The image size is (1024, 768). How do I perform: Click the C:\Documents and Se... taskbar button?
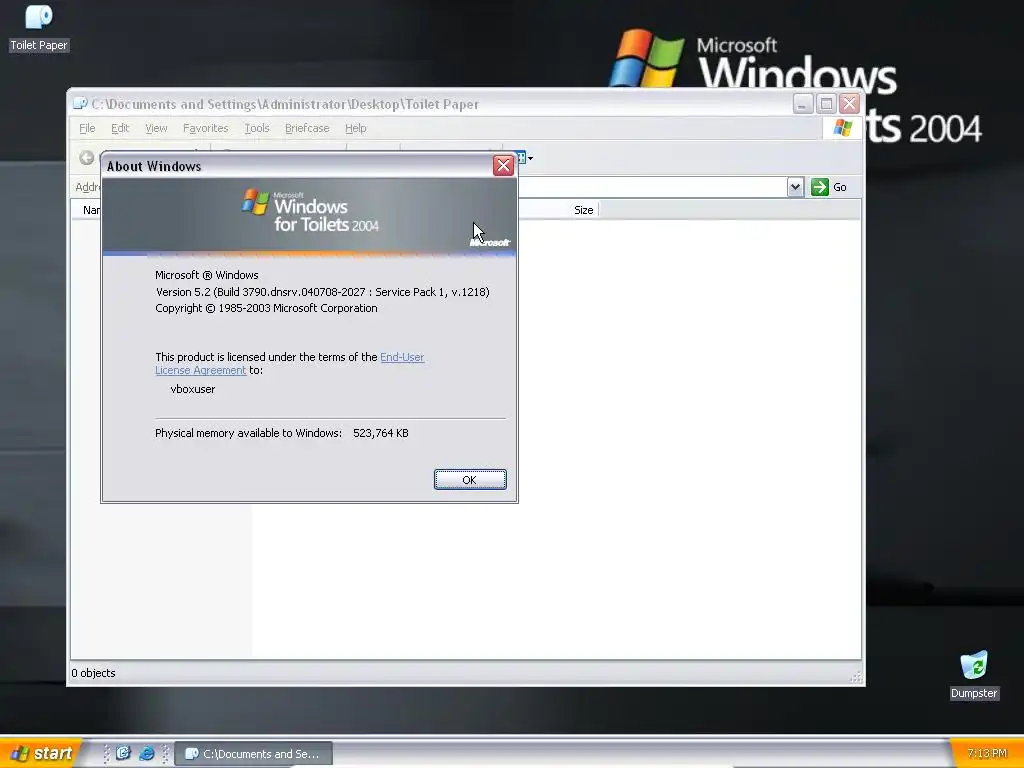pyautogui.click(x=254, y=754)
